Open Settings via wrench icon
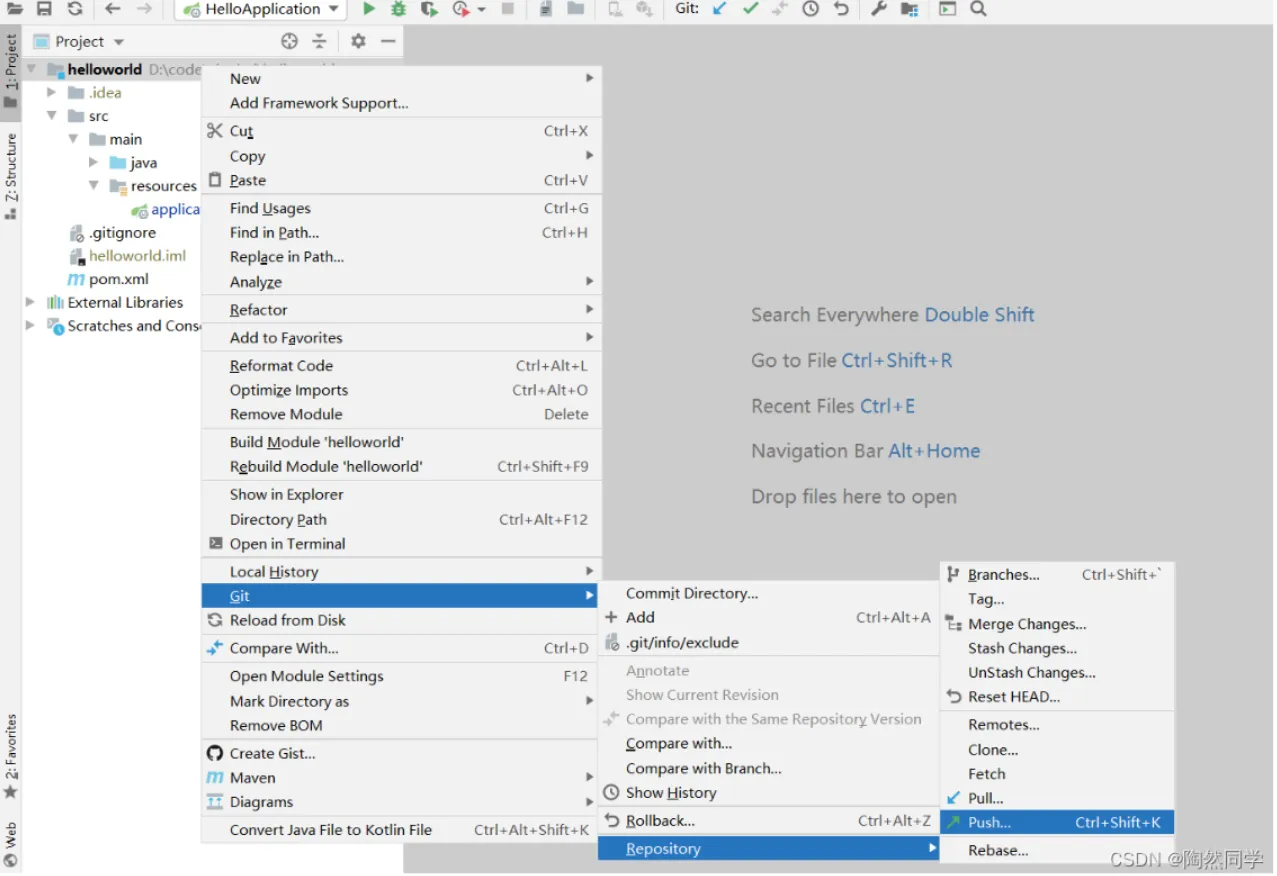Viewport: 1277px width, 876px height. [879, 9]
